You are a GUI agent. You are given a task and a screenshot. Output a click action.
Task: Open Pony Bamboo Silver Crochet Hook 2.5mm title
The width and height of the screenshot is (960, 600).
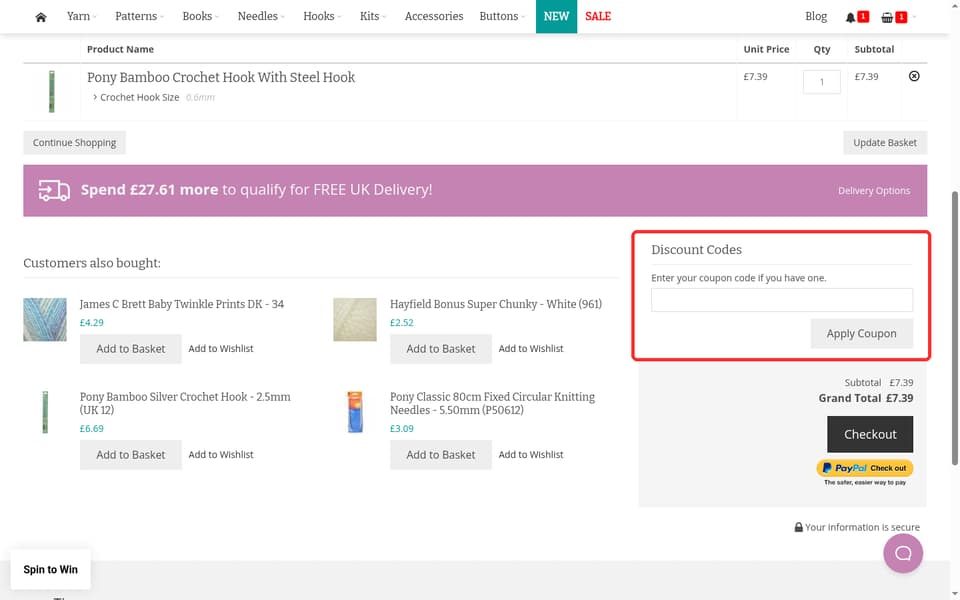[x=185, y=403]
